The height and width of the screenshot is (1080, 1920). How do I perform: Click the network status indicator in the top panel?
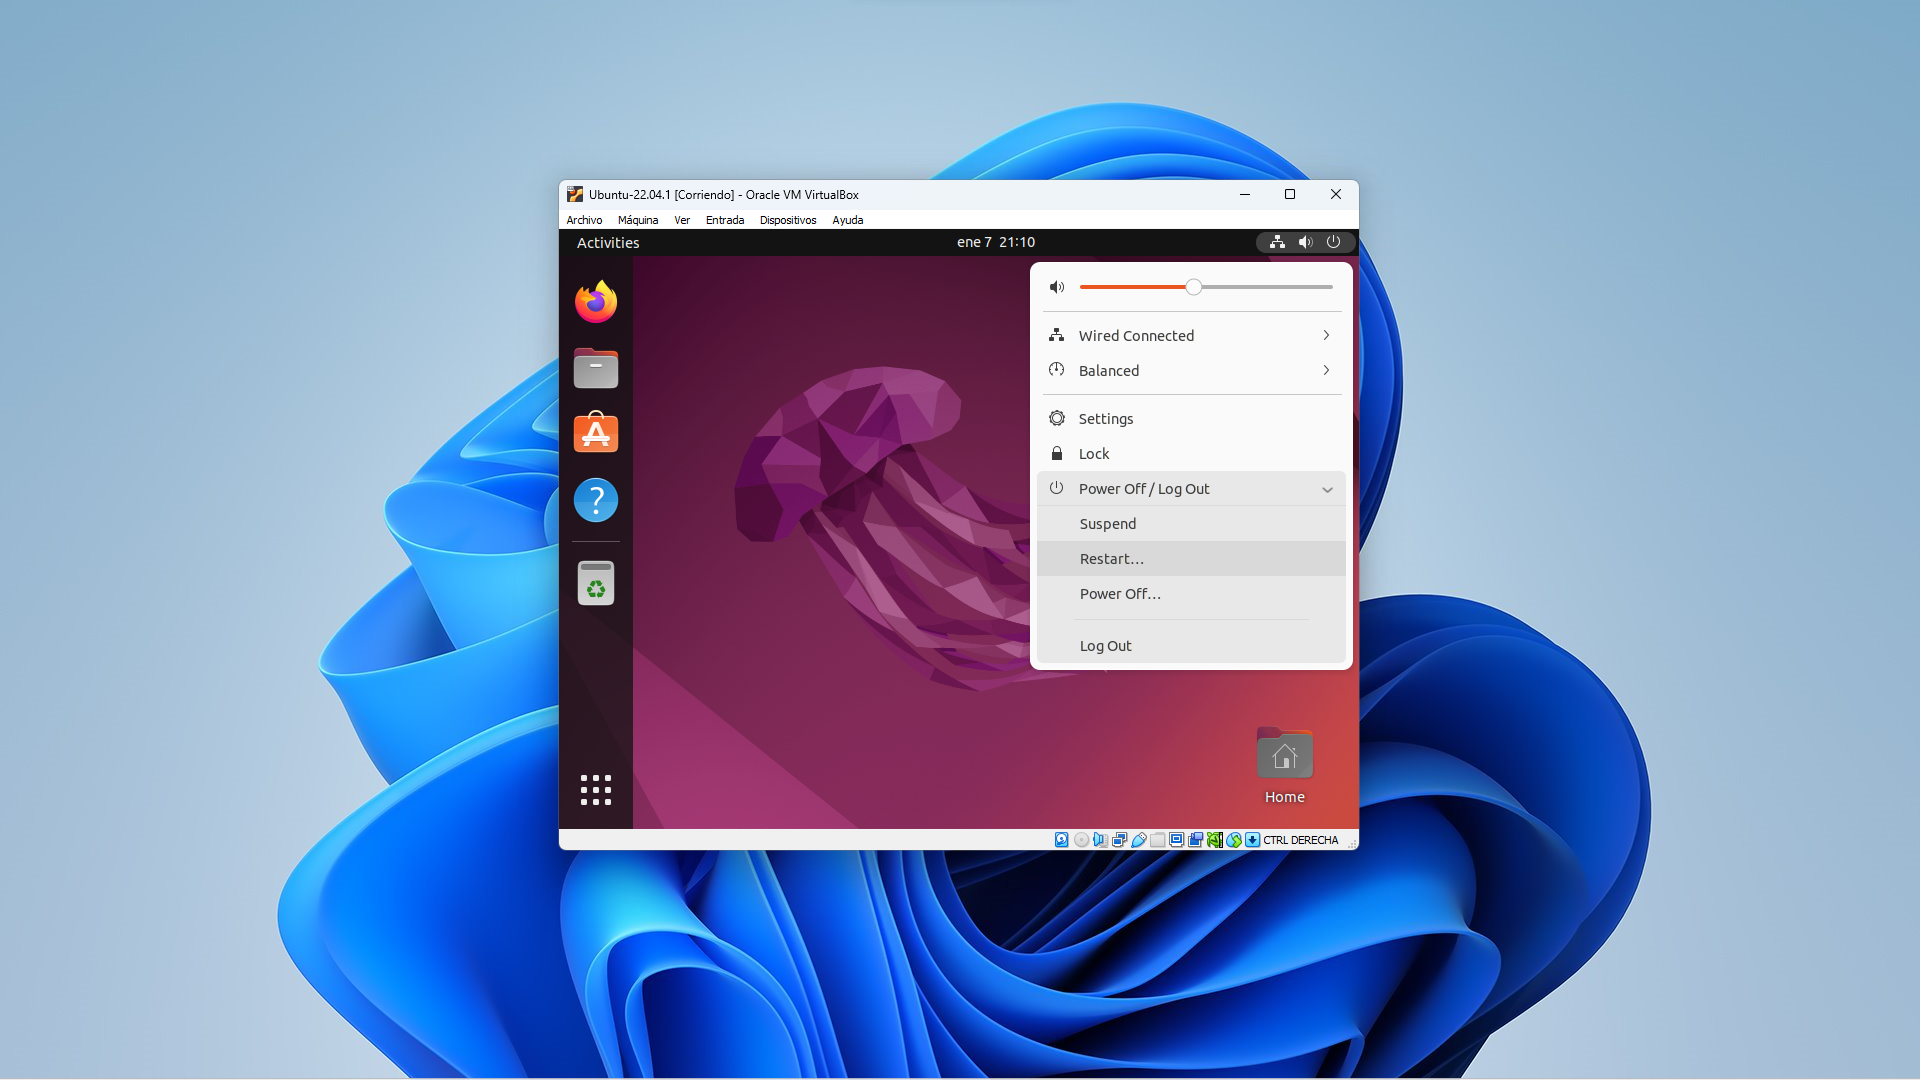click(1276, 242)
